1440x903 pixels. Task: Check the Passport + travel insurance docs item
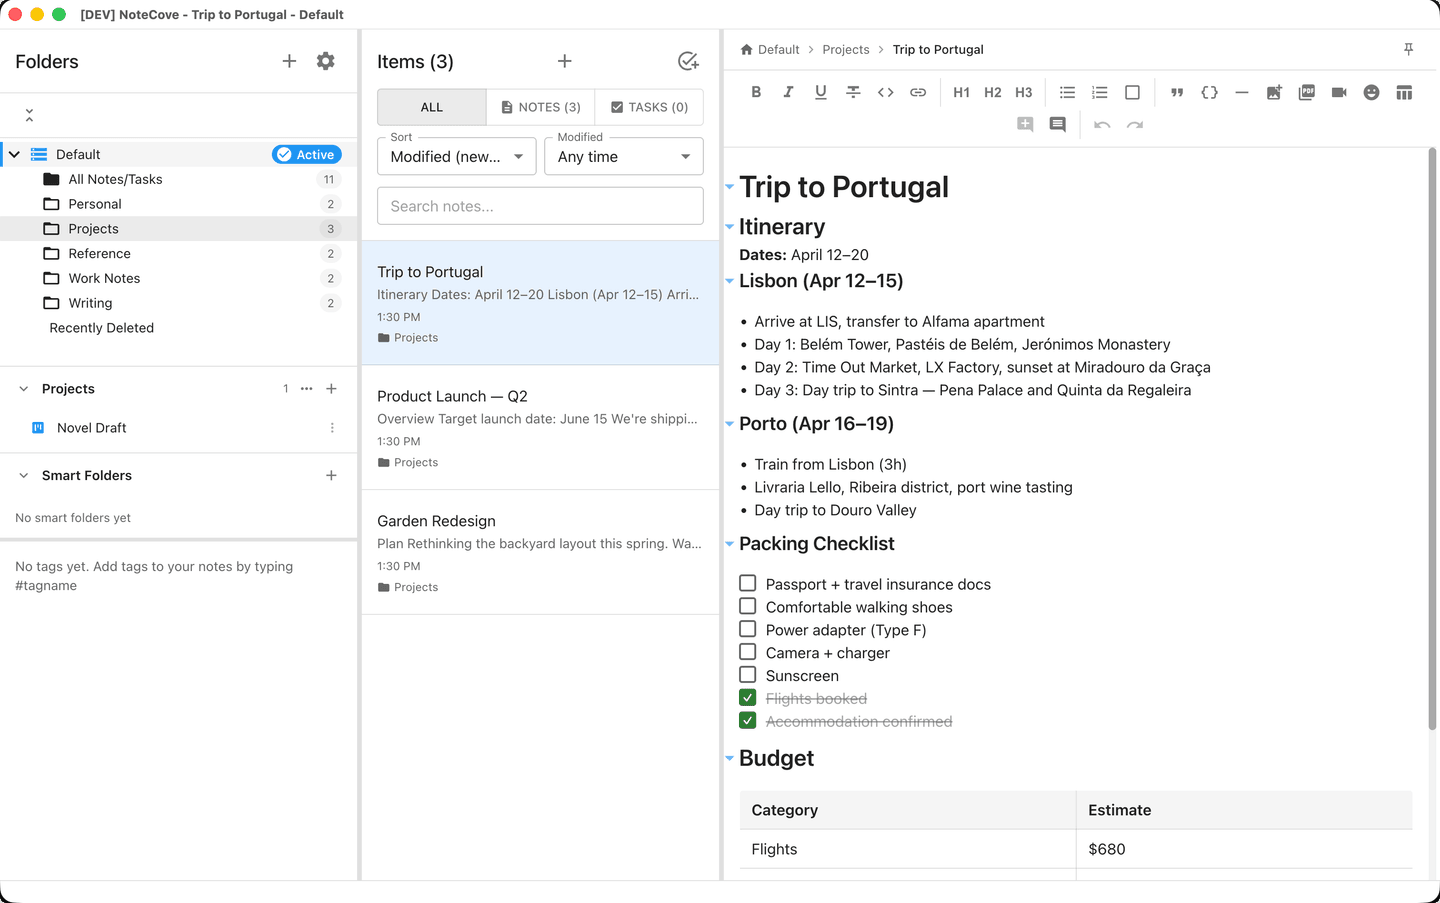pos(747,583)
